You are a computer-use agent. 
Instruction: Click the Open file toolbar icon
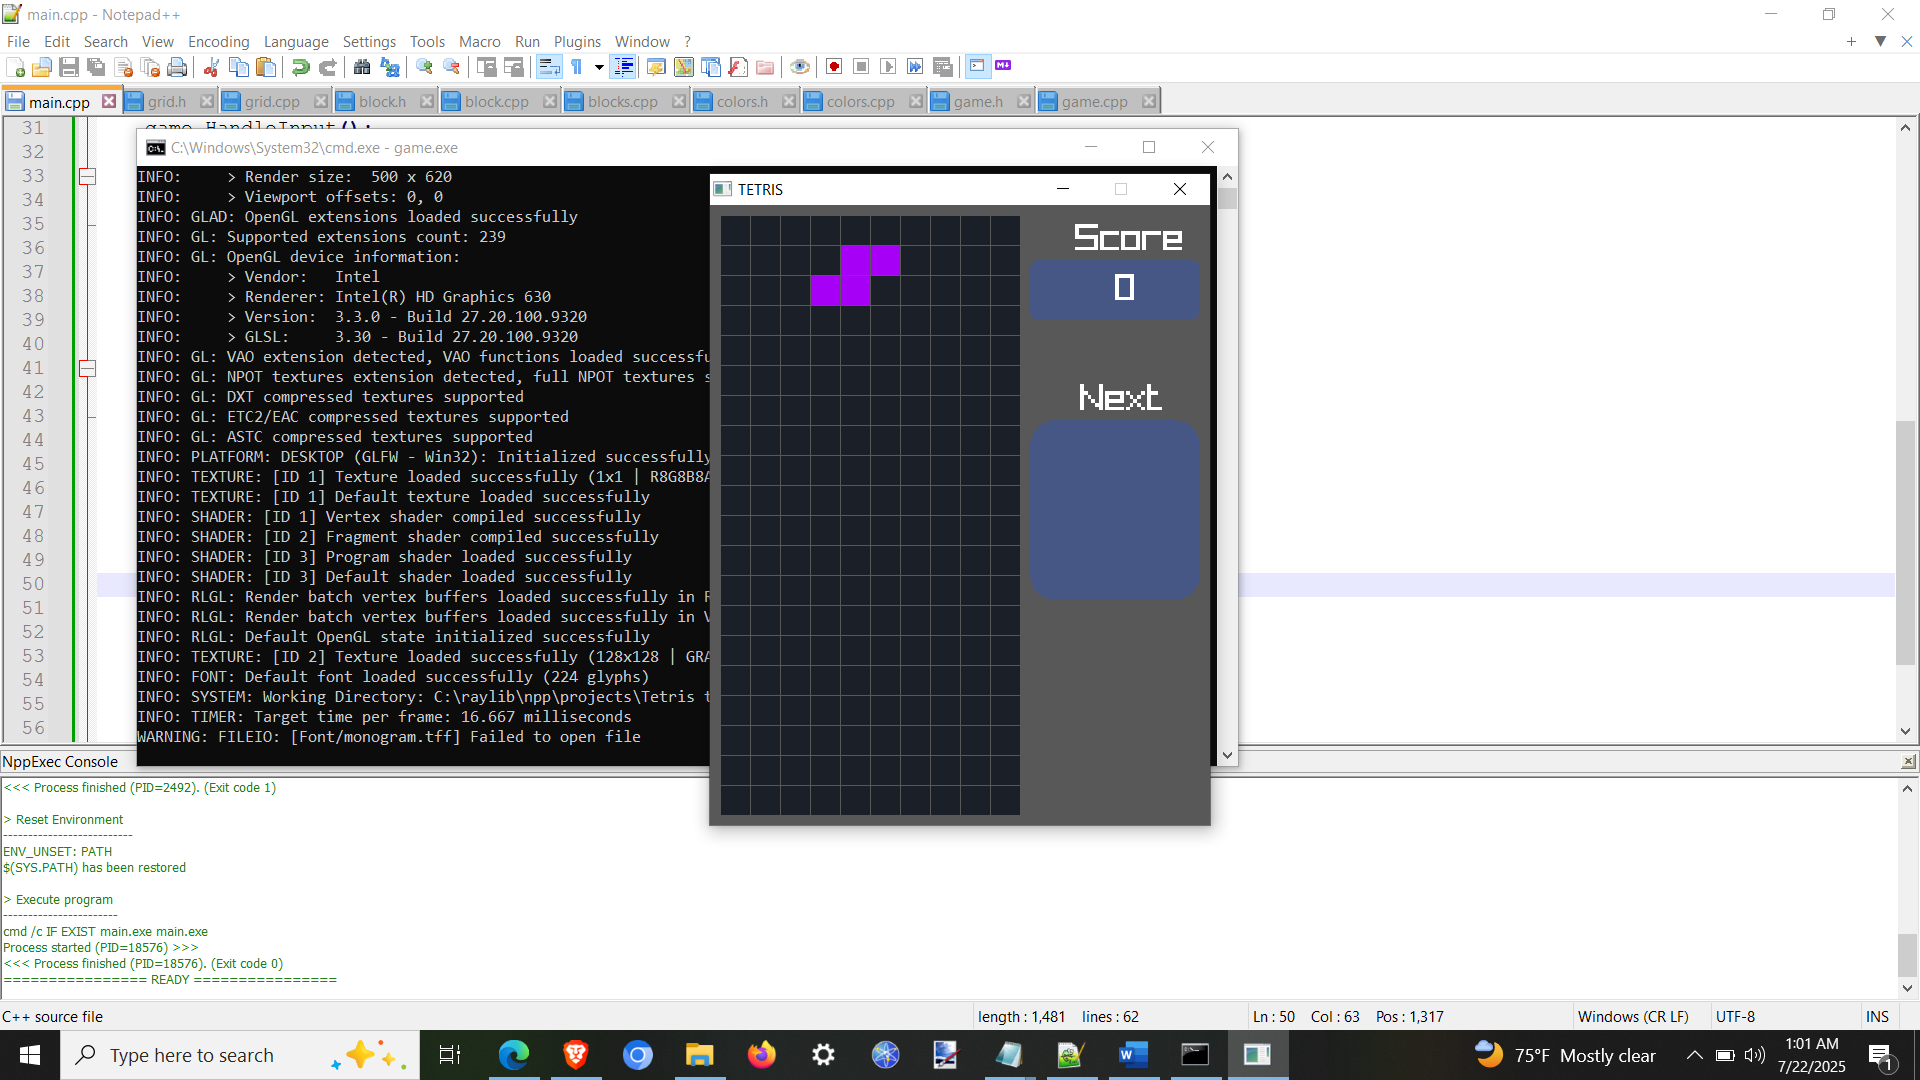click(42, 67)
